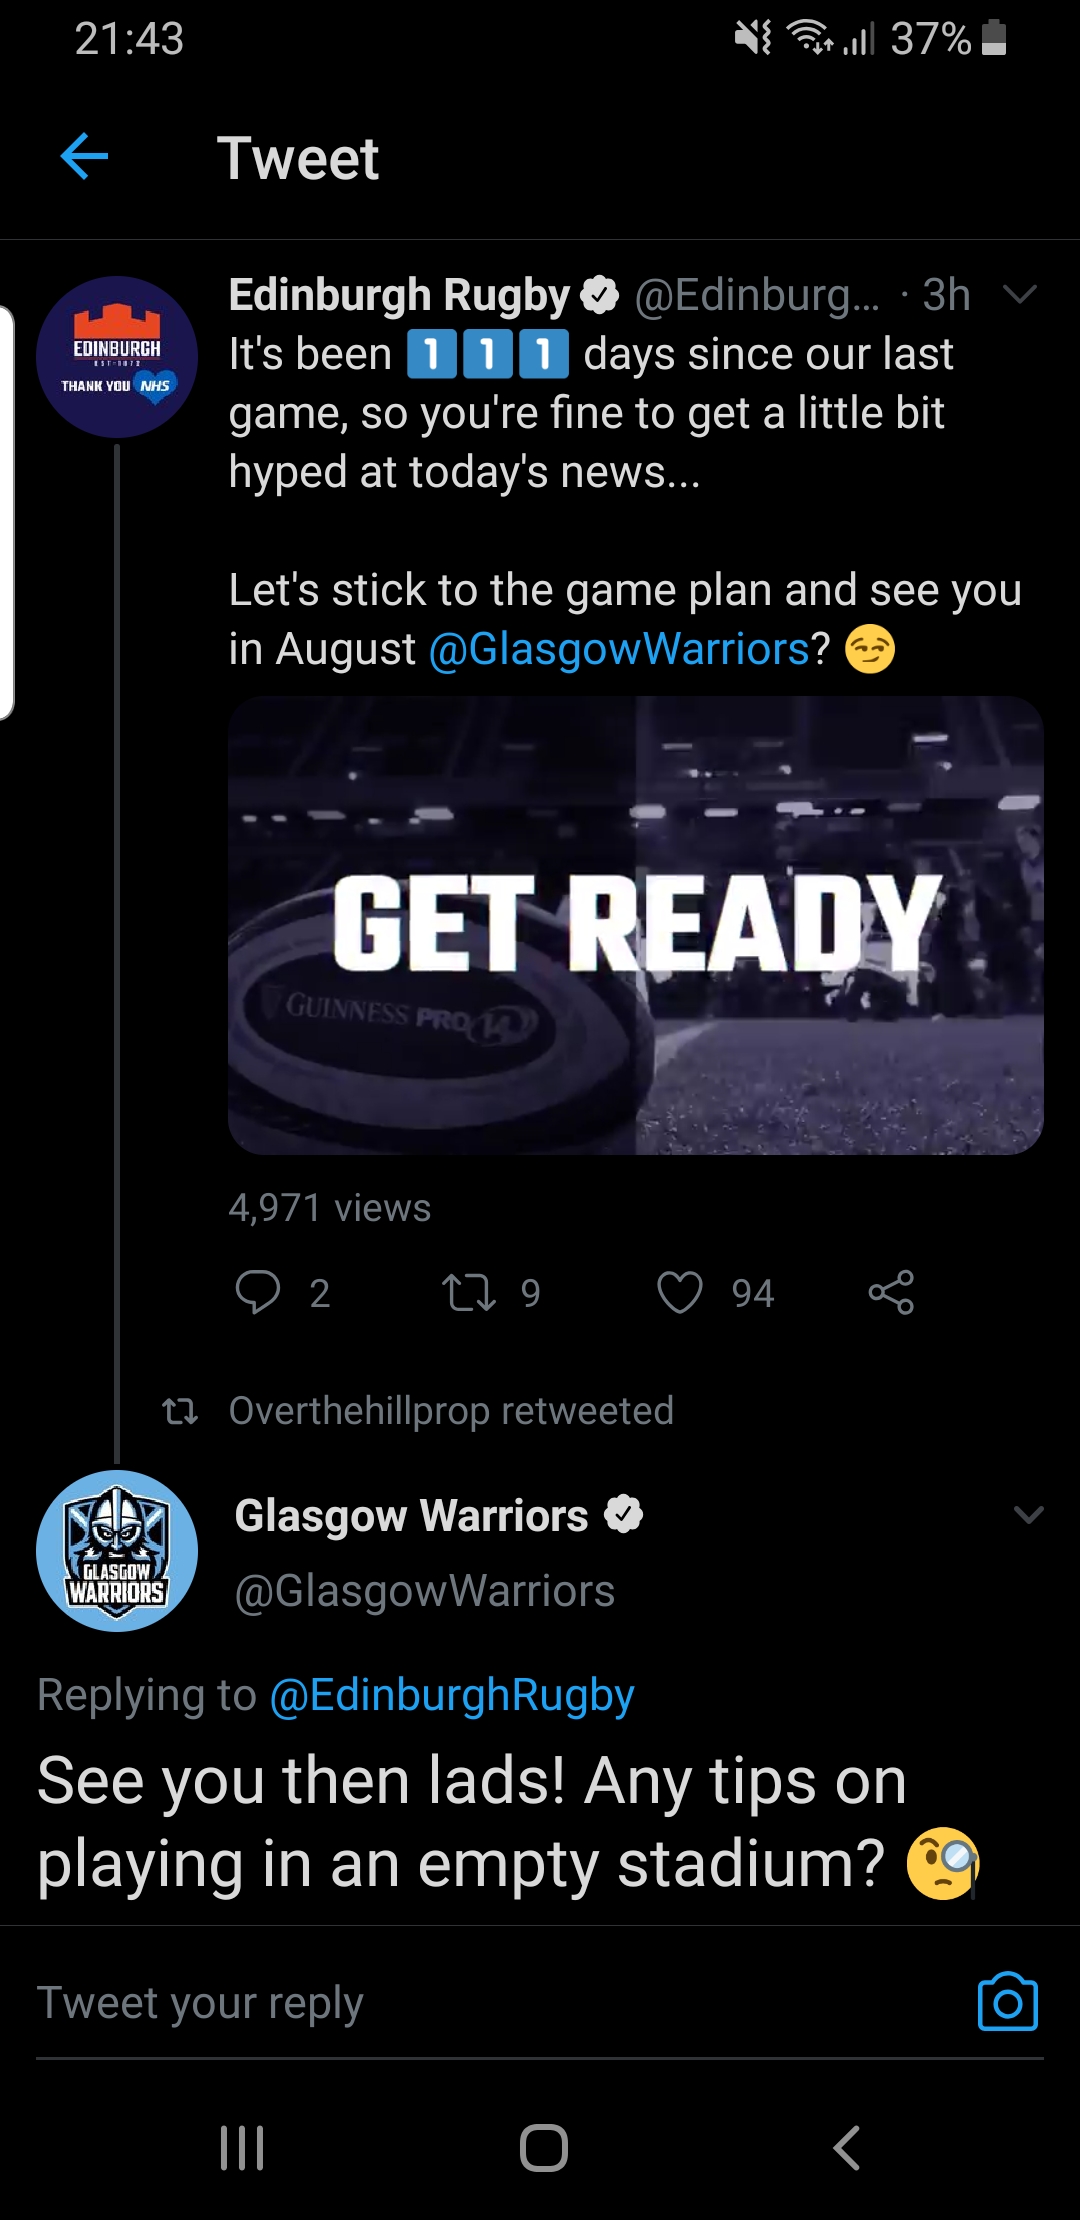Attach photo using camera icon
This screenshot has height=2220, width=1080.
[1008, 2002]
